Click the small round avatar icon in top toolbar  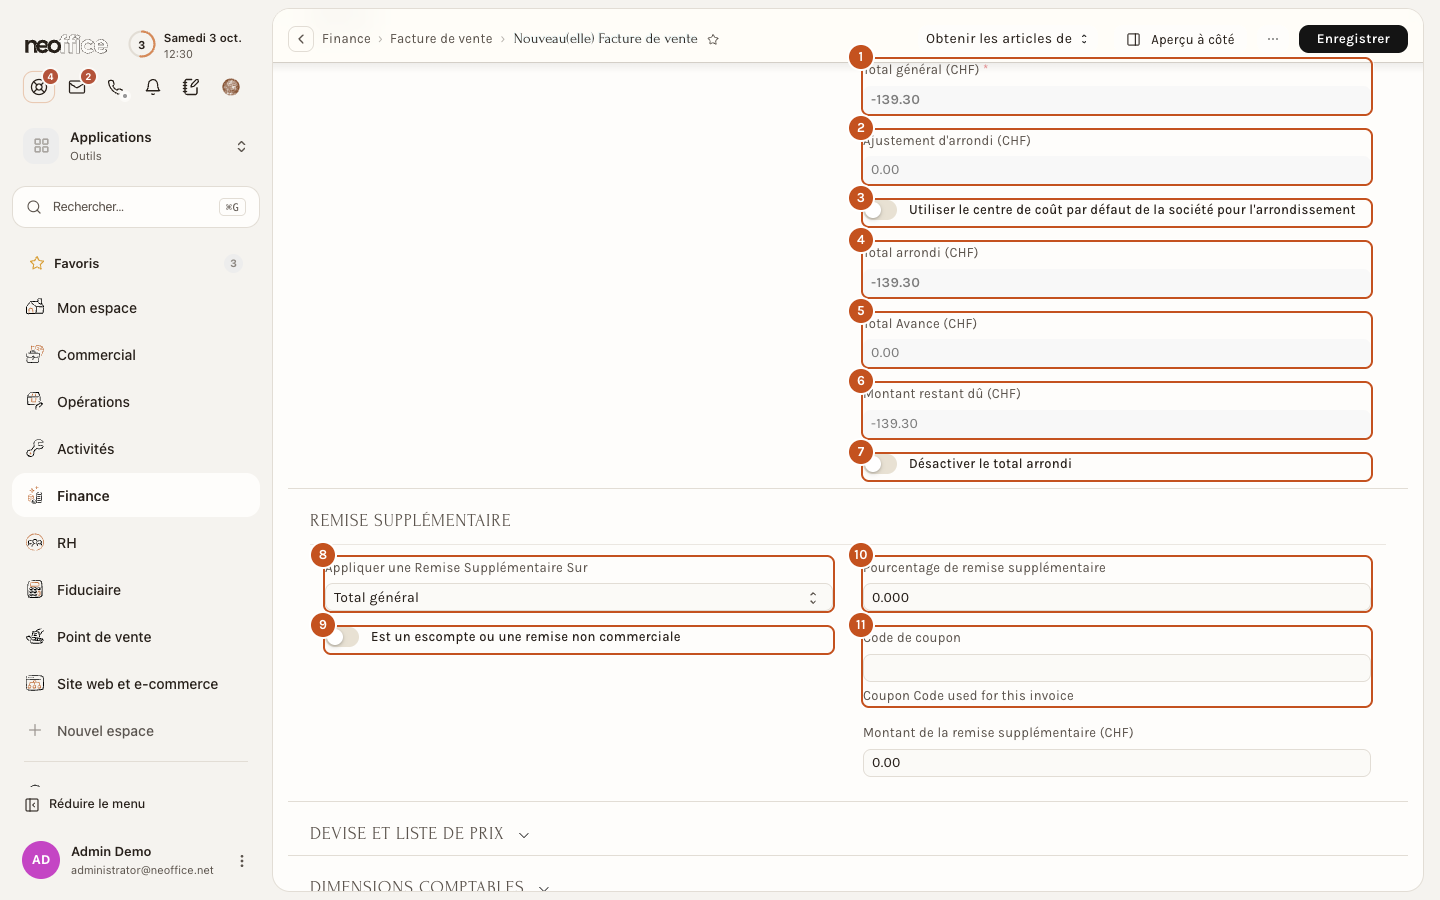pyautogui.click(x=231, y=87)
